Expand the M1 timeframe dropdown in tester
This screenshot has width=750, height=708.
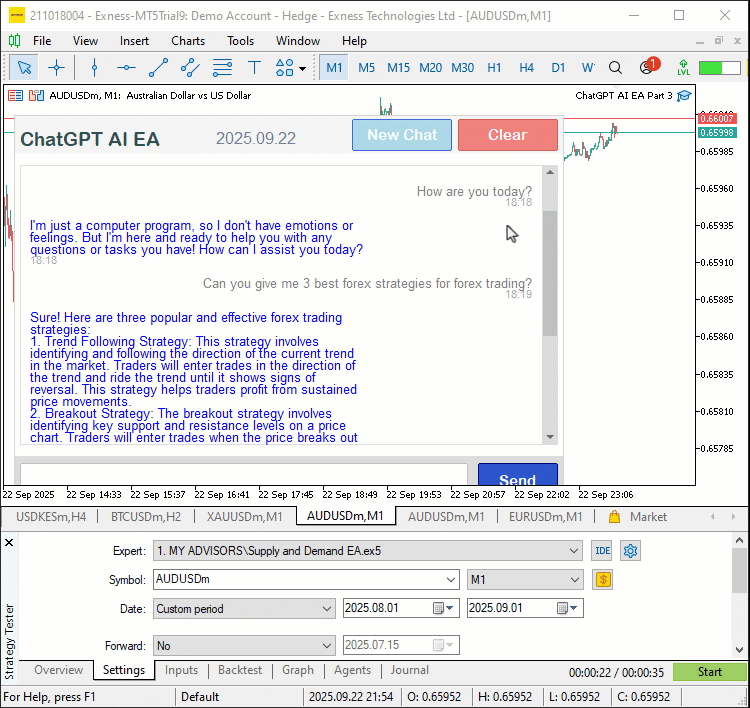click(574, 579)
